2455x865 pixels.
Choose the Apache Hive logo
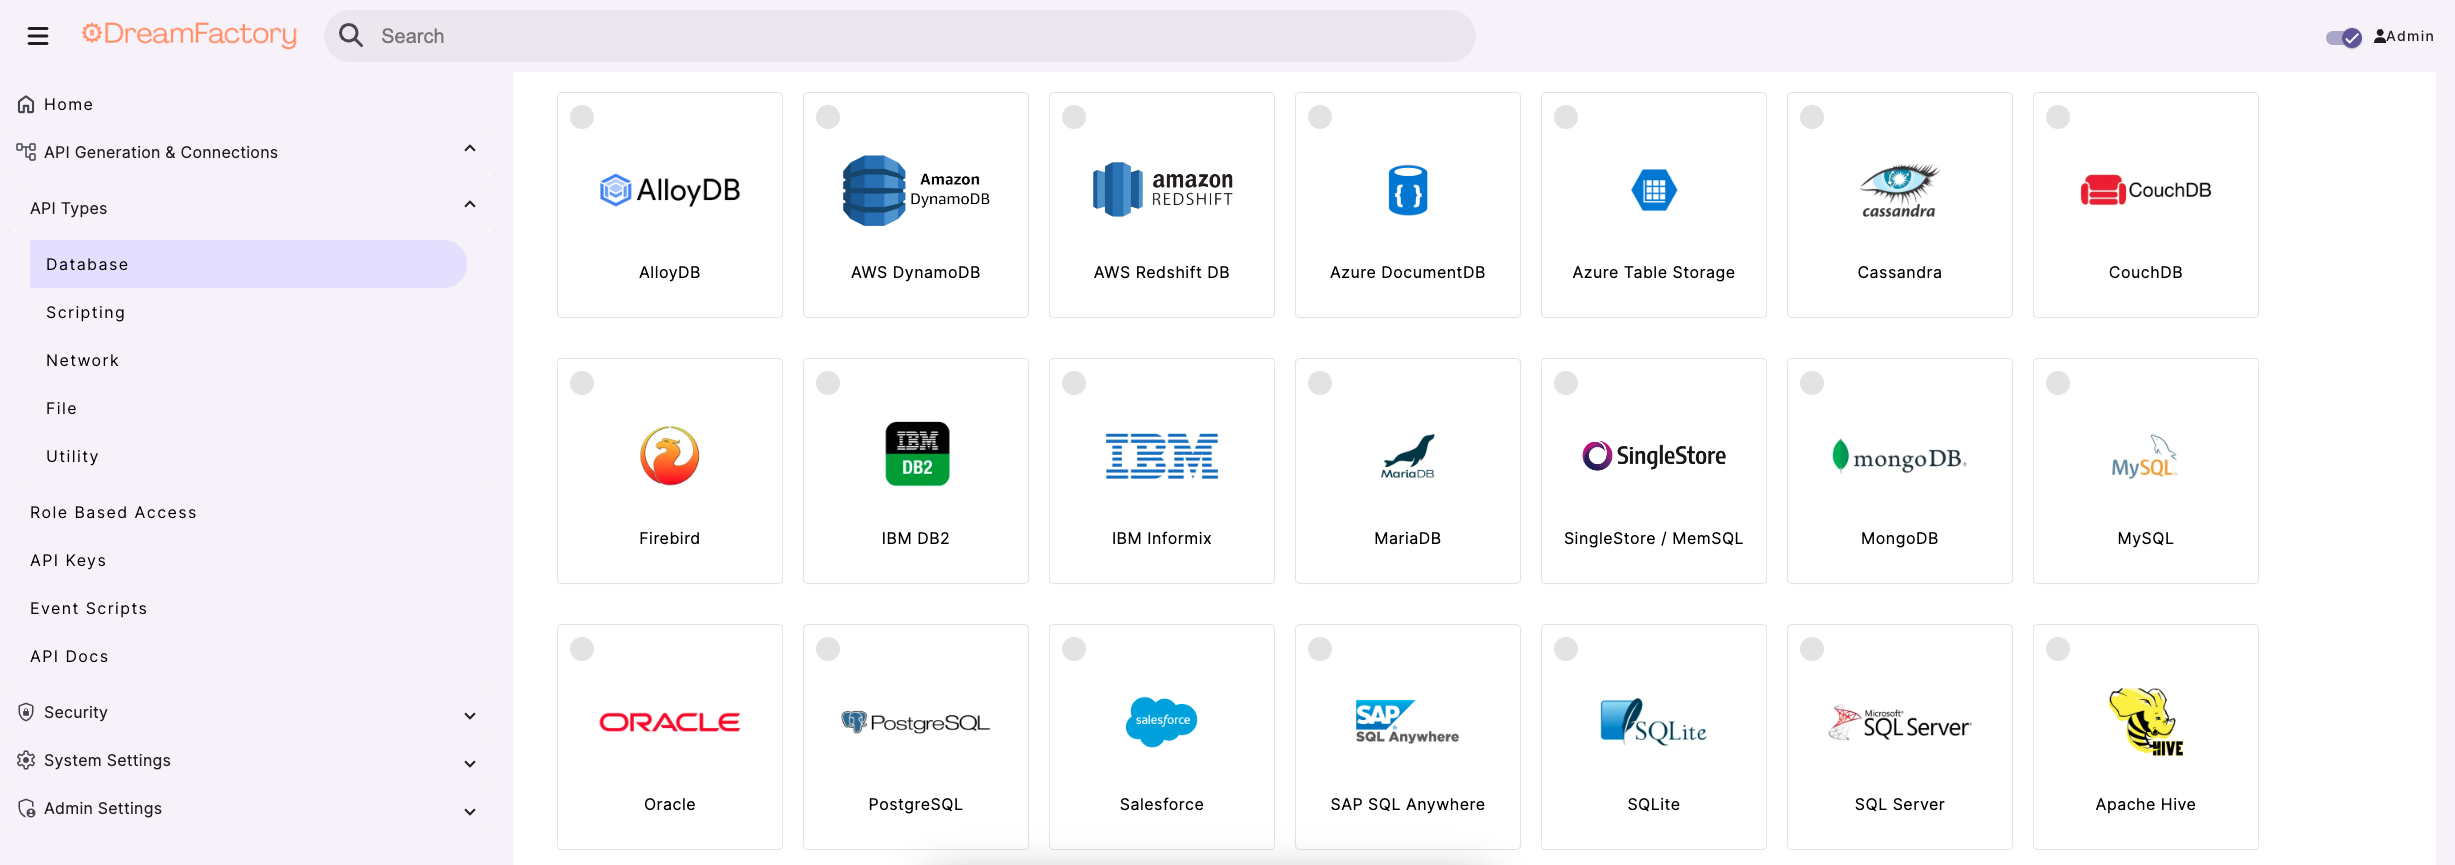[2145, 721]
